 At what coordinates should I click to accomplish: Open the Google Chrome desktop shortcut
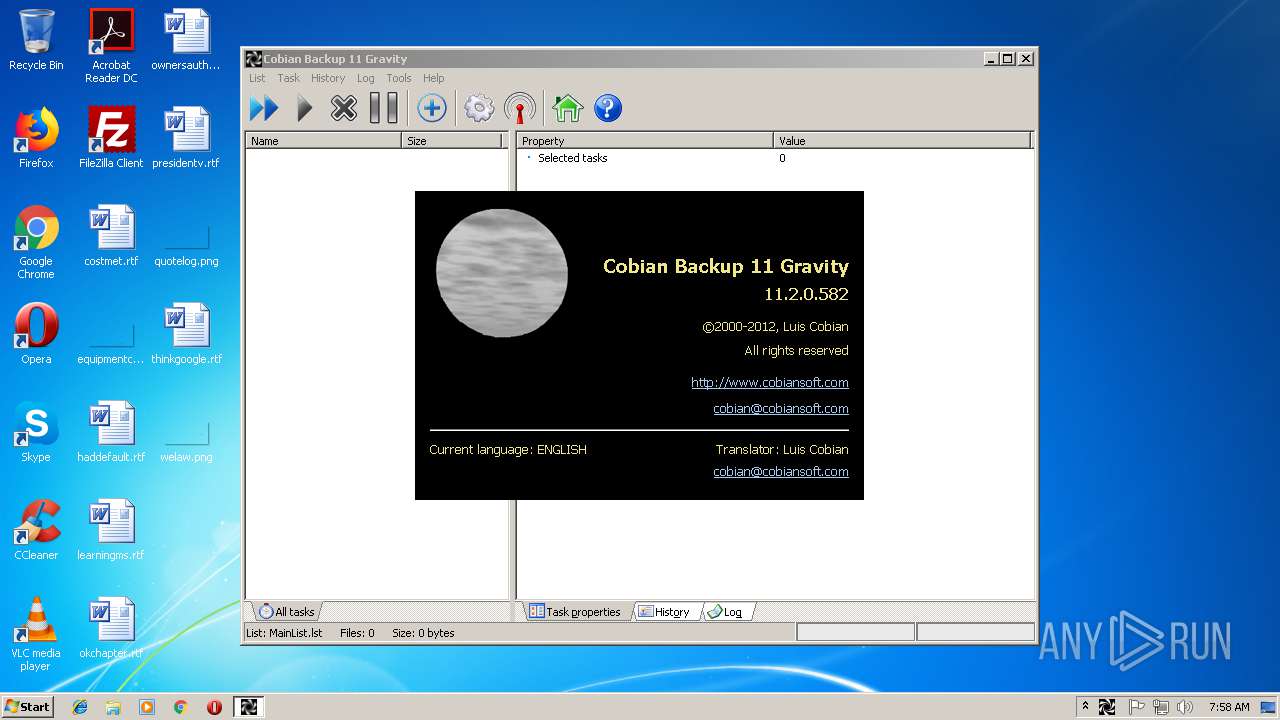(x=36, y=242)
